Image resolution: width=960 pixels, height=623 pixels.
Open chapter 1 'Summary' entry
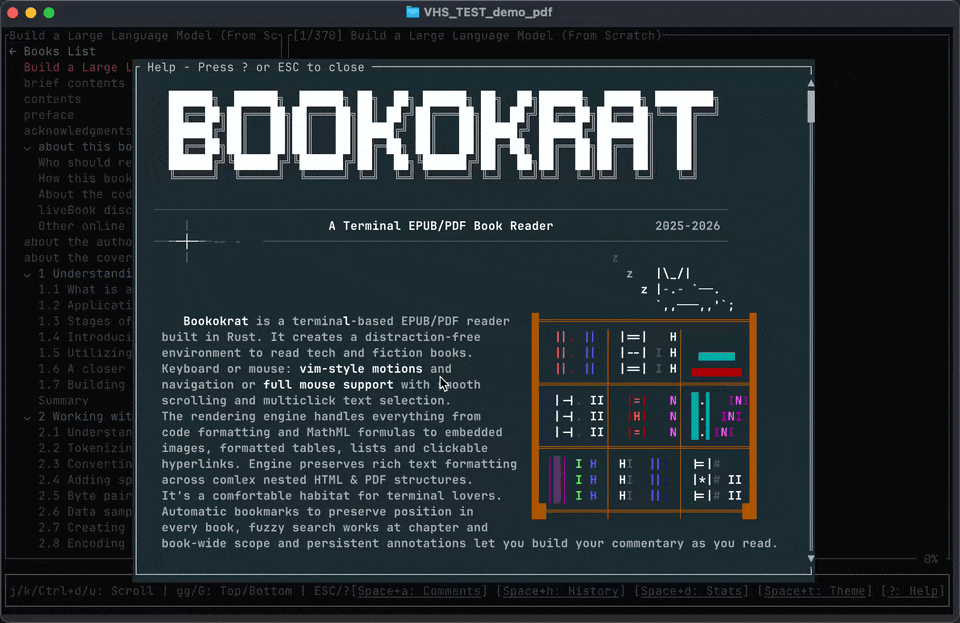click(63, 401)
